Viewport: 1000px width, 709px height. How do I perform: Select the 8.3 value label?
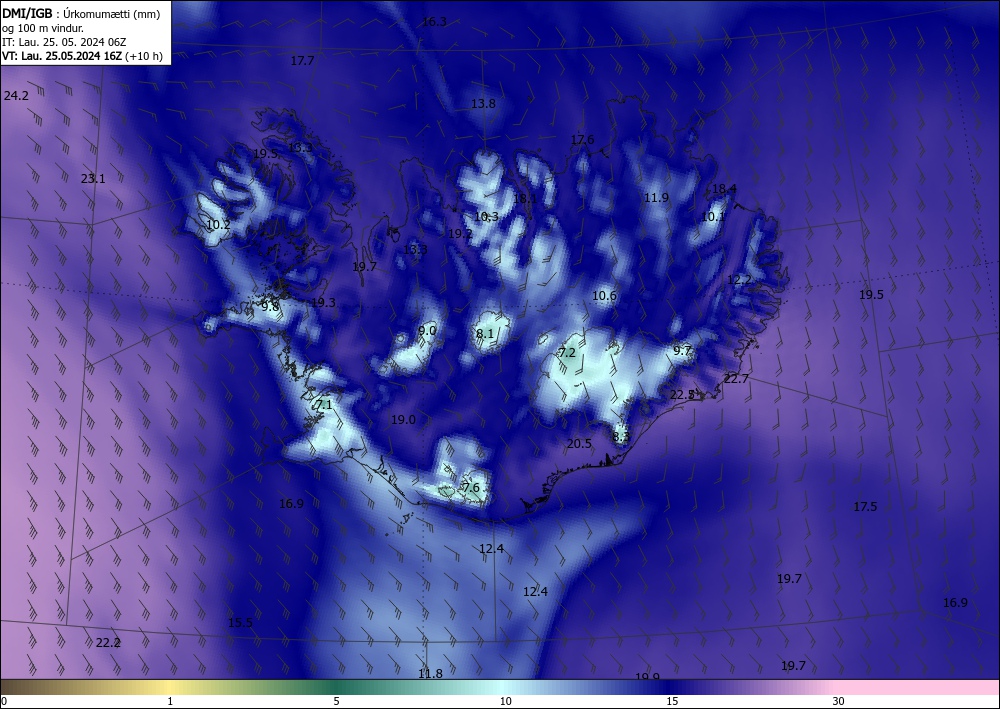pos(621,437)
